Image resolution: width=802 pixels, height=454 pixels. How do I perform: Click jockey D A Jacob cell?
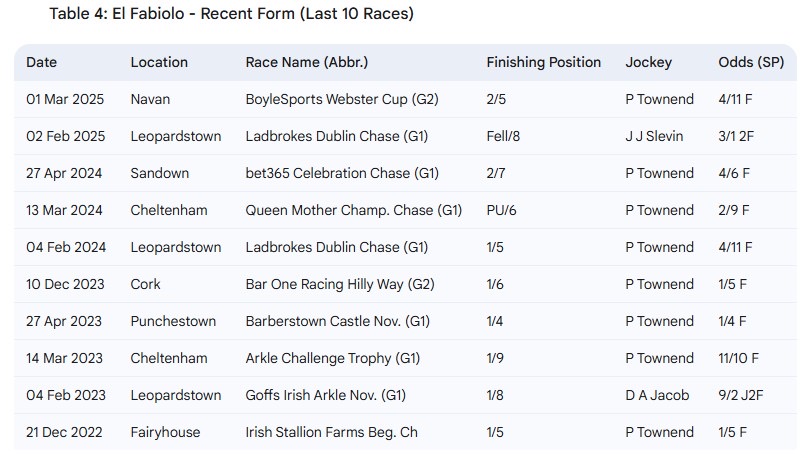(x=657, y=395)
